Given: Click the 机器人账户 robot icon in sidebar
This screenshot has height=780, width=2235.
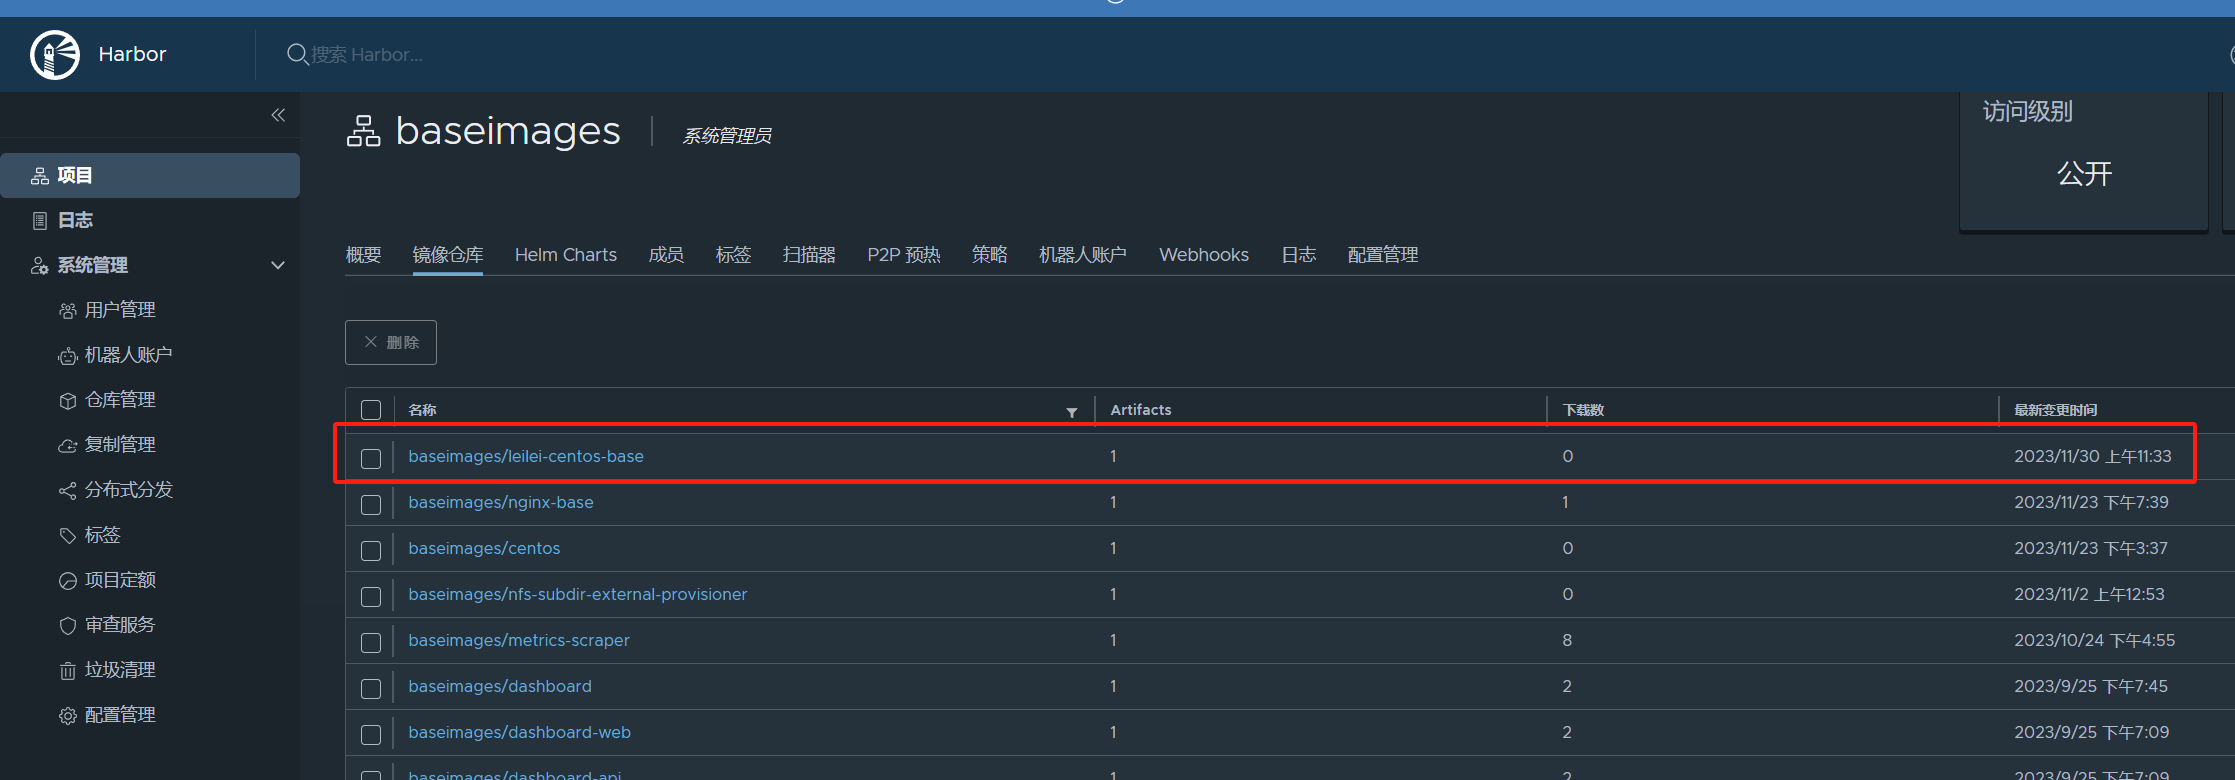Looking at the screenshot, I should click(68, 356).
